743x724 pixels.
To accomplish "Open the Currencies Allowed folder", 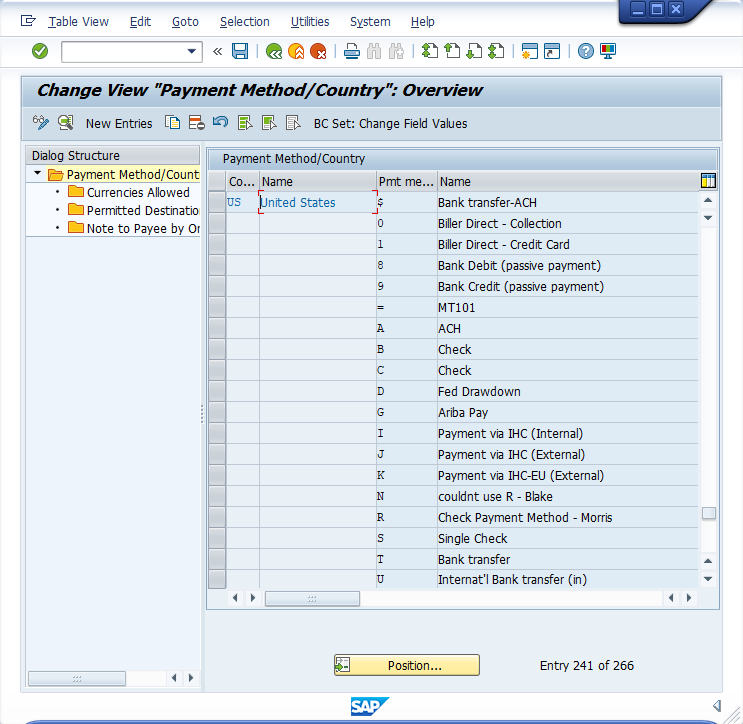I will [x=76, y=192].
